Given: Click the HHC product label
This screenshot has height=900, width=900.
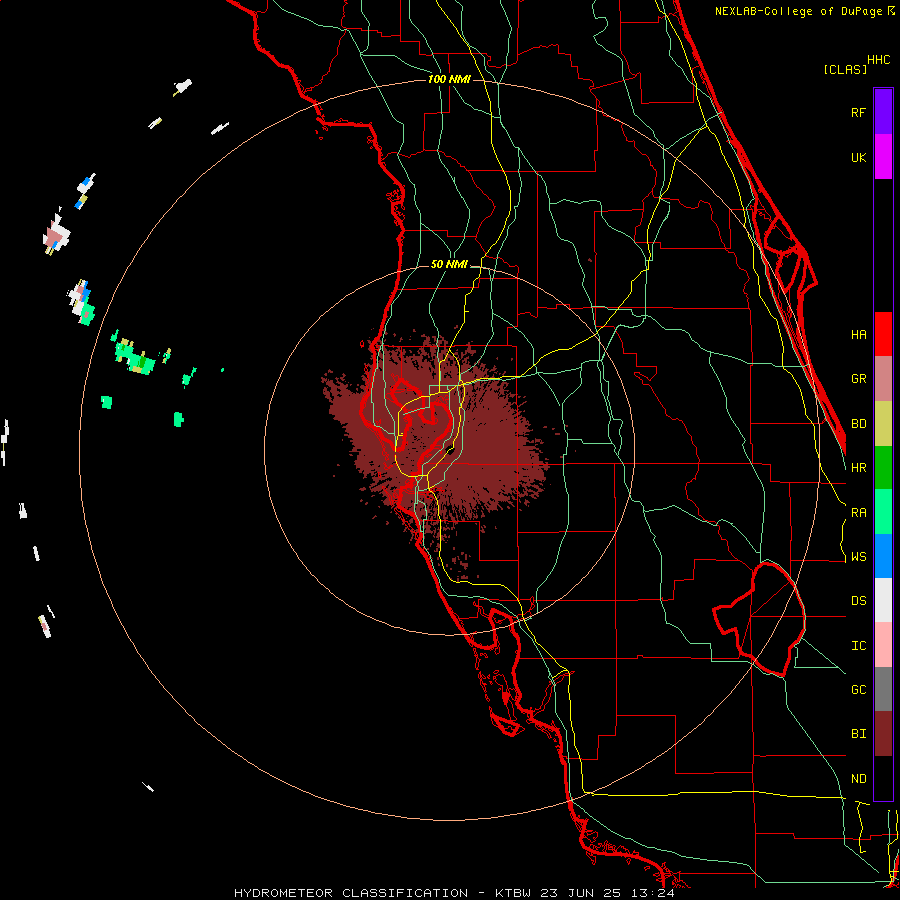Looking at the screenshot, I should (879, 60).
